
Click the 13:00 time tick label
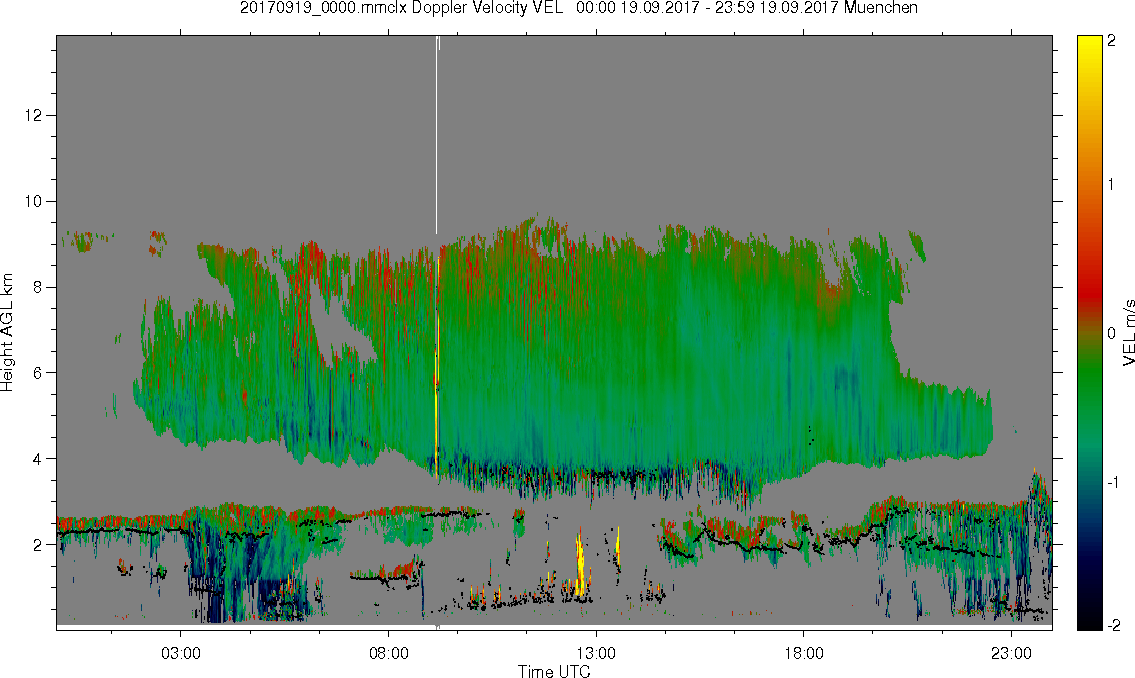click(596, 653)
